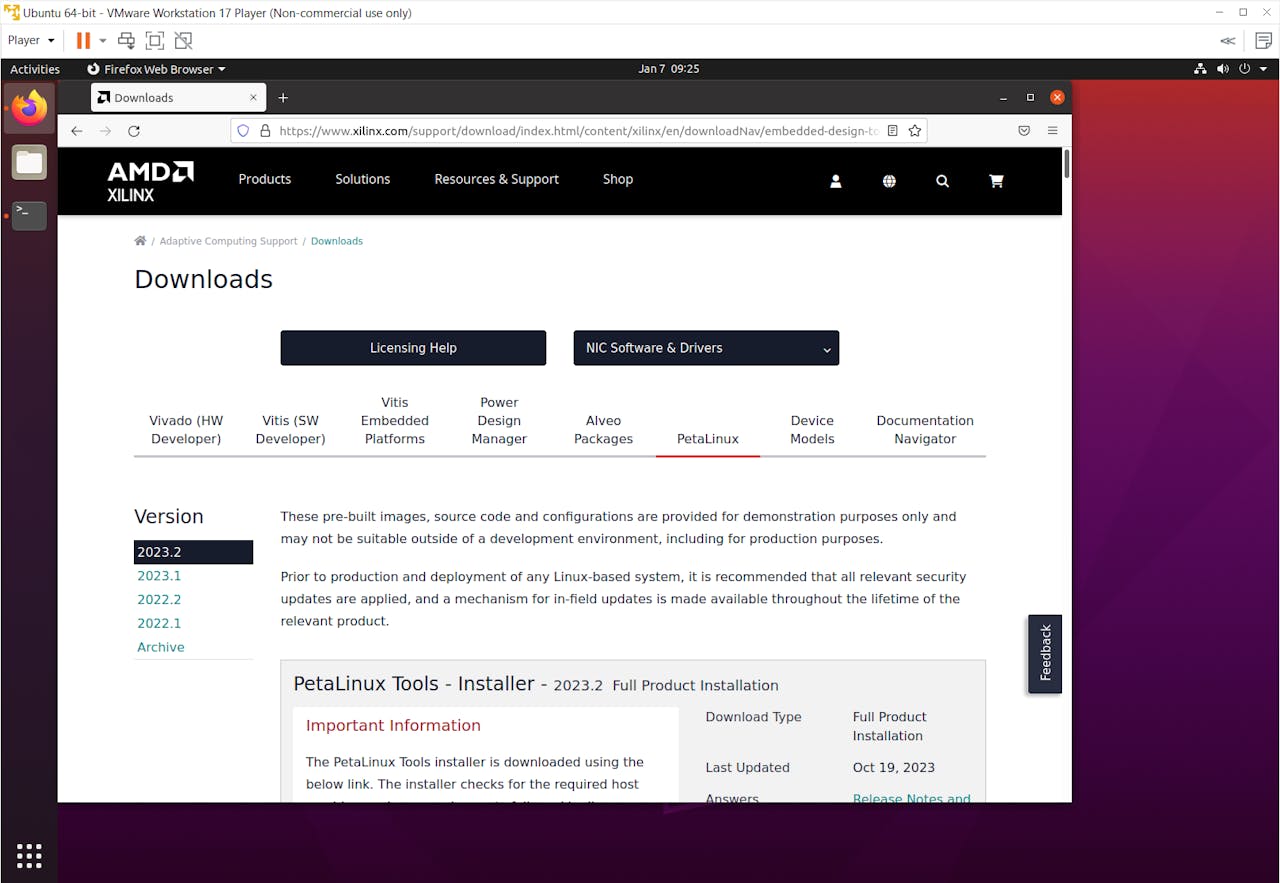The height and width of the screenshot is (883, 1280).
Task: Click the AMD Xilinx logo
Action: point(151,181)
